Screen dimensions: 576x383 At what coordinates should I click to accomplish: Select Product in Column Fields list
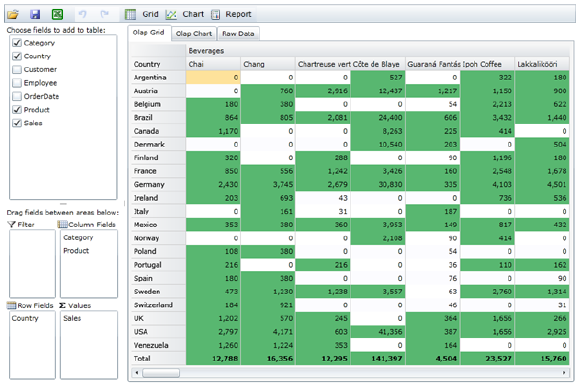tap(76, 251)
